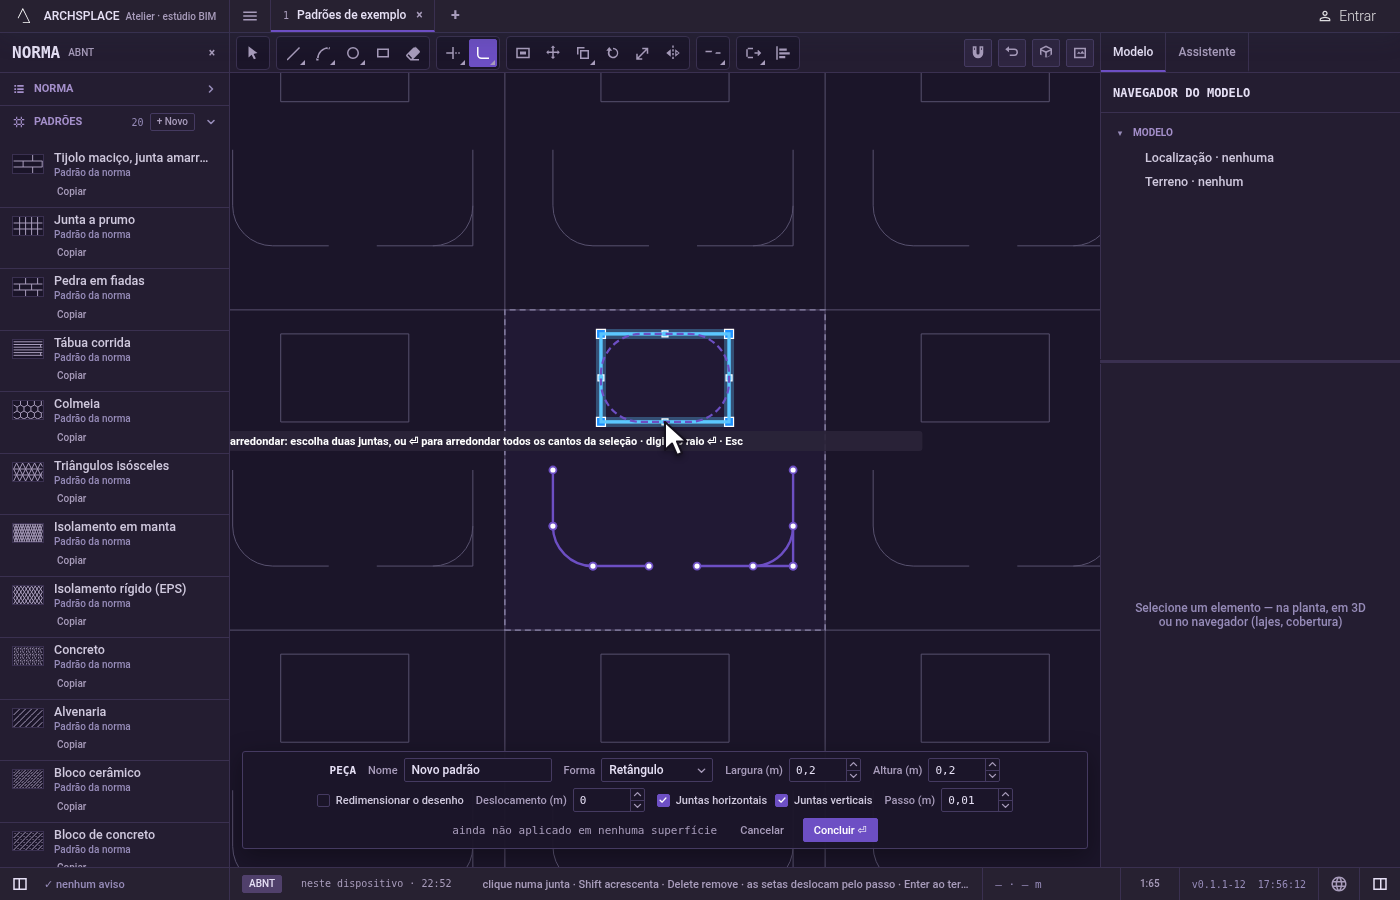Select the rotate tool in toolbar
Viewport: 1400px width, 900px height.
click(613, 53)
